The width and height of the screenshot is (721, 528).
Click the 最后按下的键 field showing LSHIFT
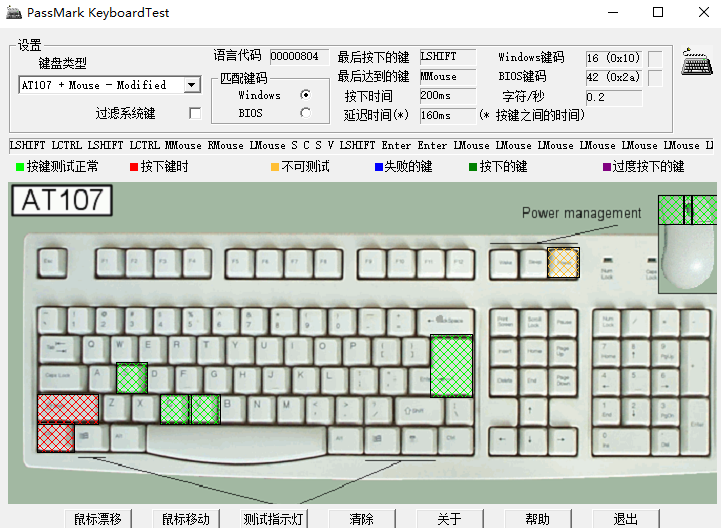pyautogui.click(x=448, y=57)
